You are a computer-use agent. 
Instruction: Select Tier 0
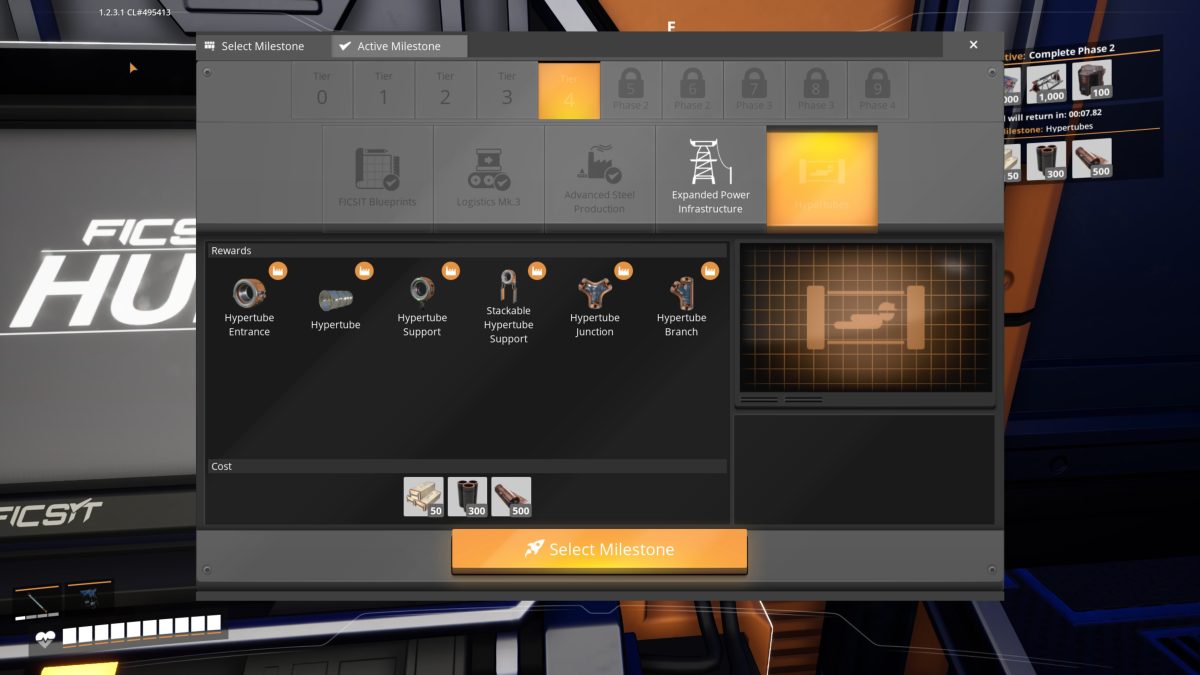322,90
